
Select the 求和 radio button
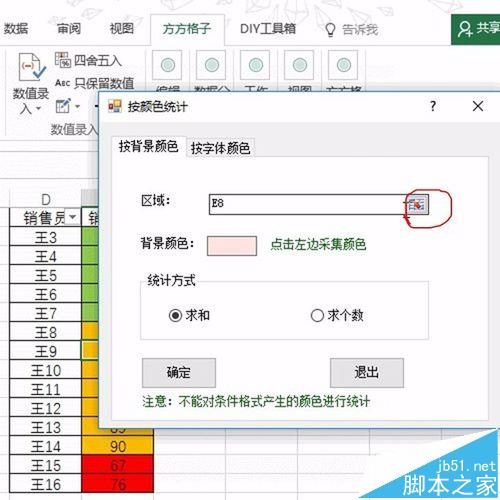(x=175, y=315)
